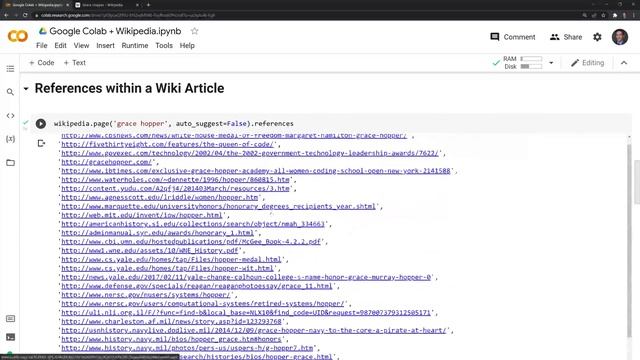This screenshot has height=360, width=640.
Task: Run the wikipedia.page references cell
Action: point(40,123)
